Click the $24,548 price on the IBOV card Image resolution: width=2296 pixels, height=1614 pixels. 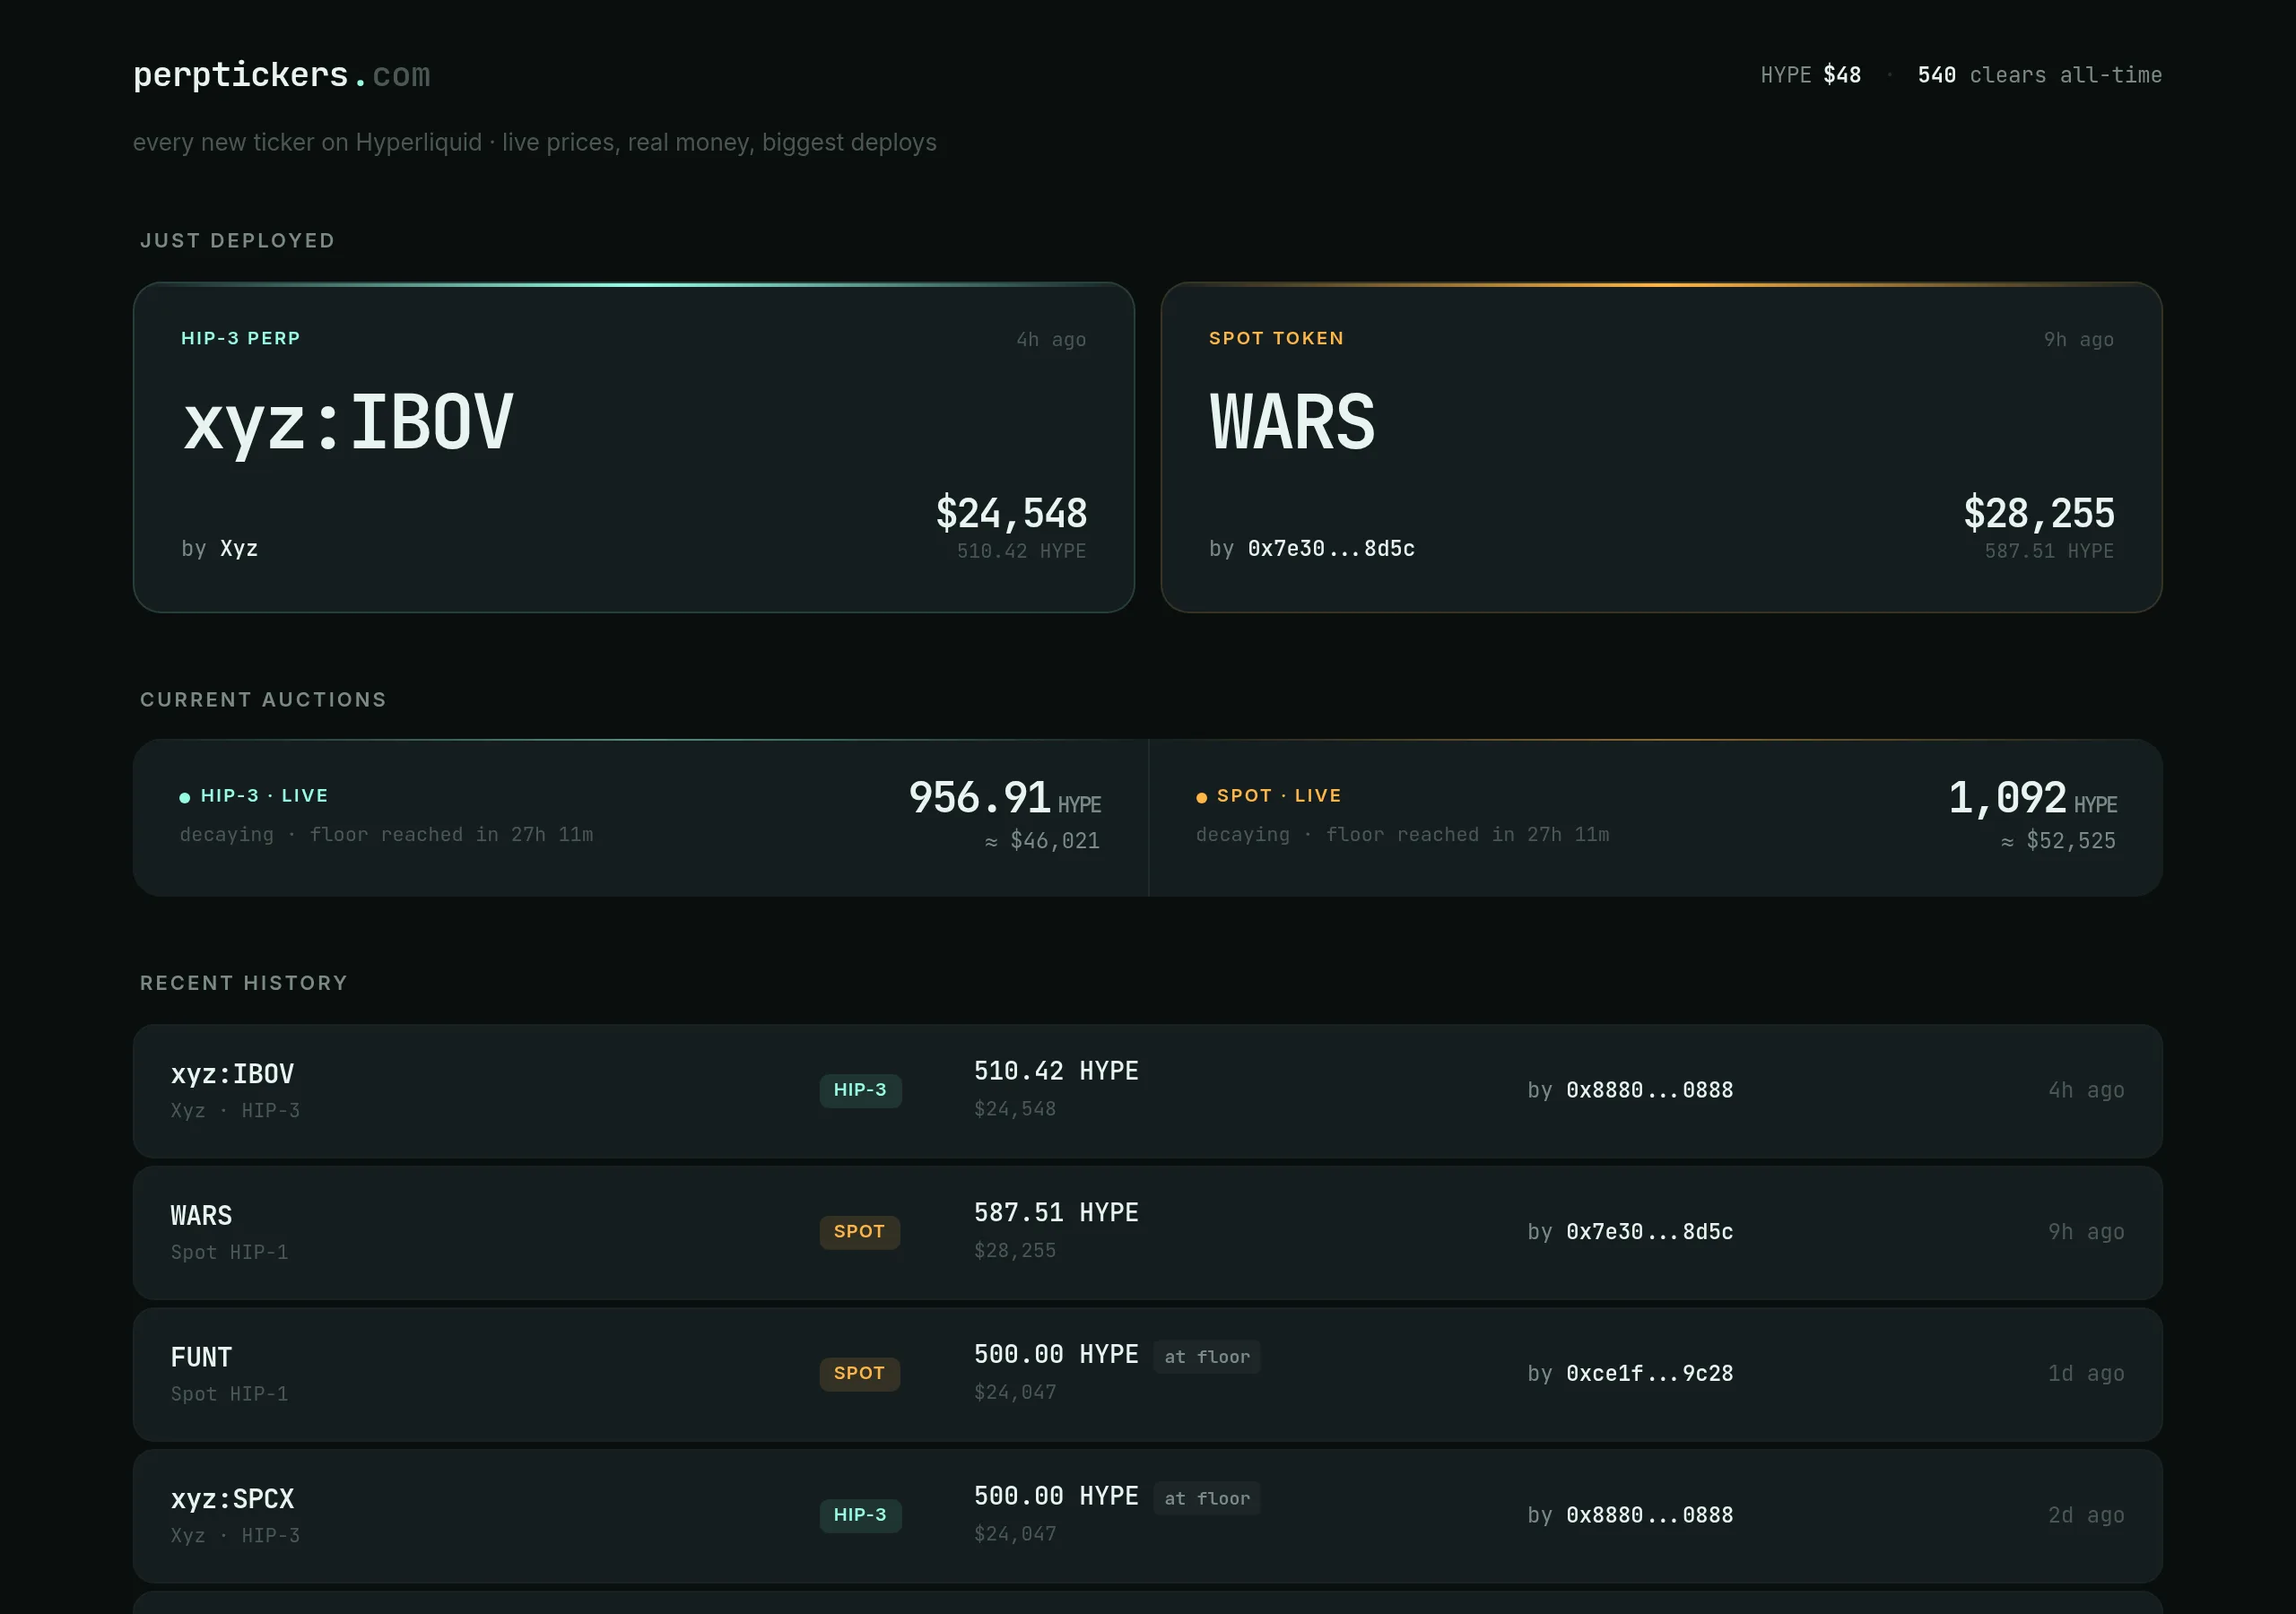[1011, 513]
